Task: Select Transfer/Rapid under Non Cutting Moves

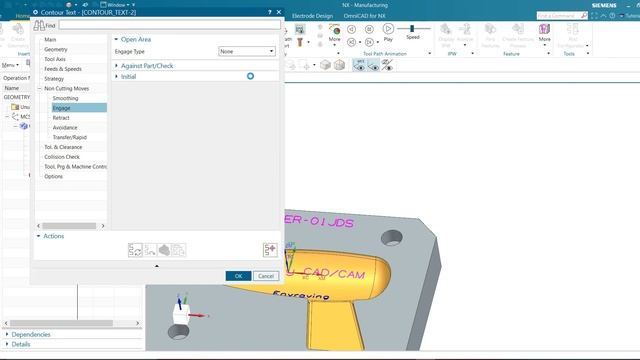Action: pos(69,137)
